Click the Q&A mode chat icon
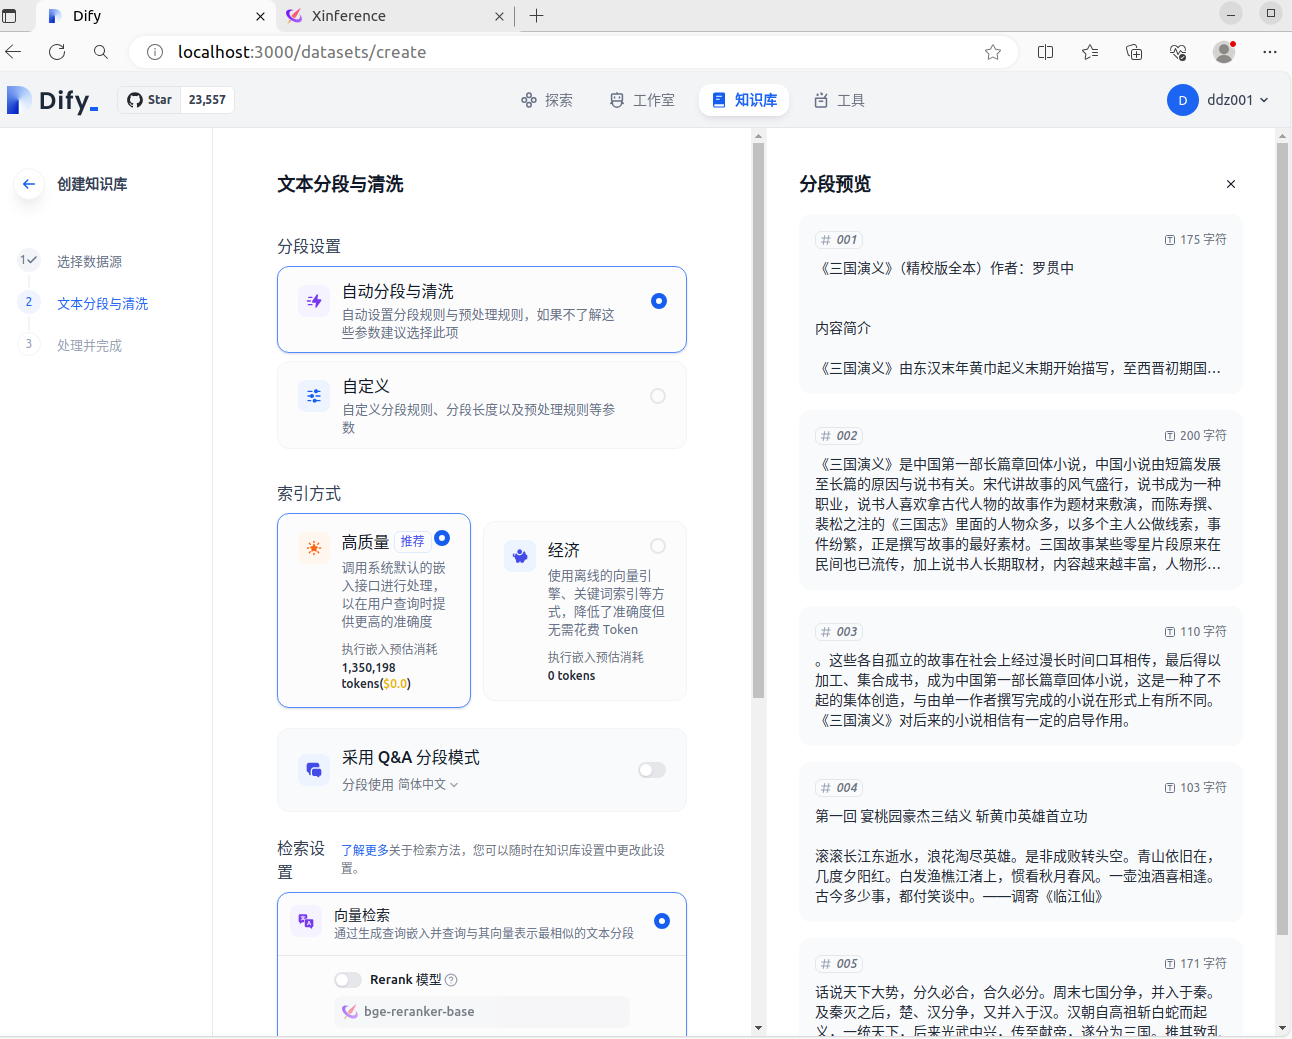 tap(314, 769)
